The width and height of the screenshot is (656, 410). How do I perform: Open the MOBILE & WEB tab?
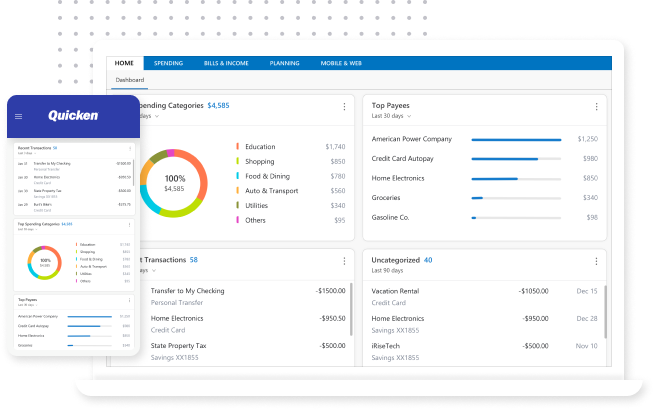[x=341, y=63]
